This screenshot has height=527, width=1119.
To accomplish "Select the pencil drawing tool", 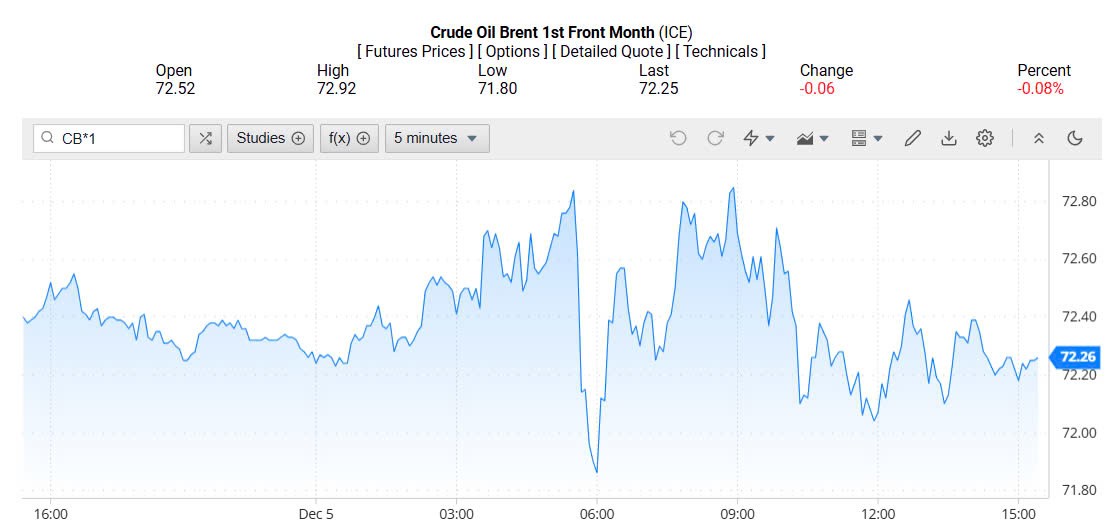I will [x=912, y=138].
